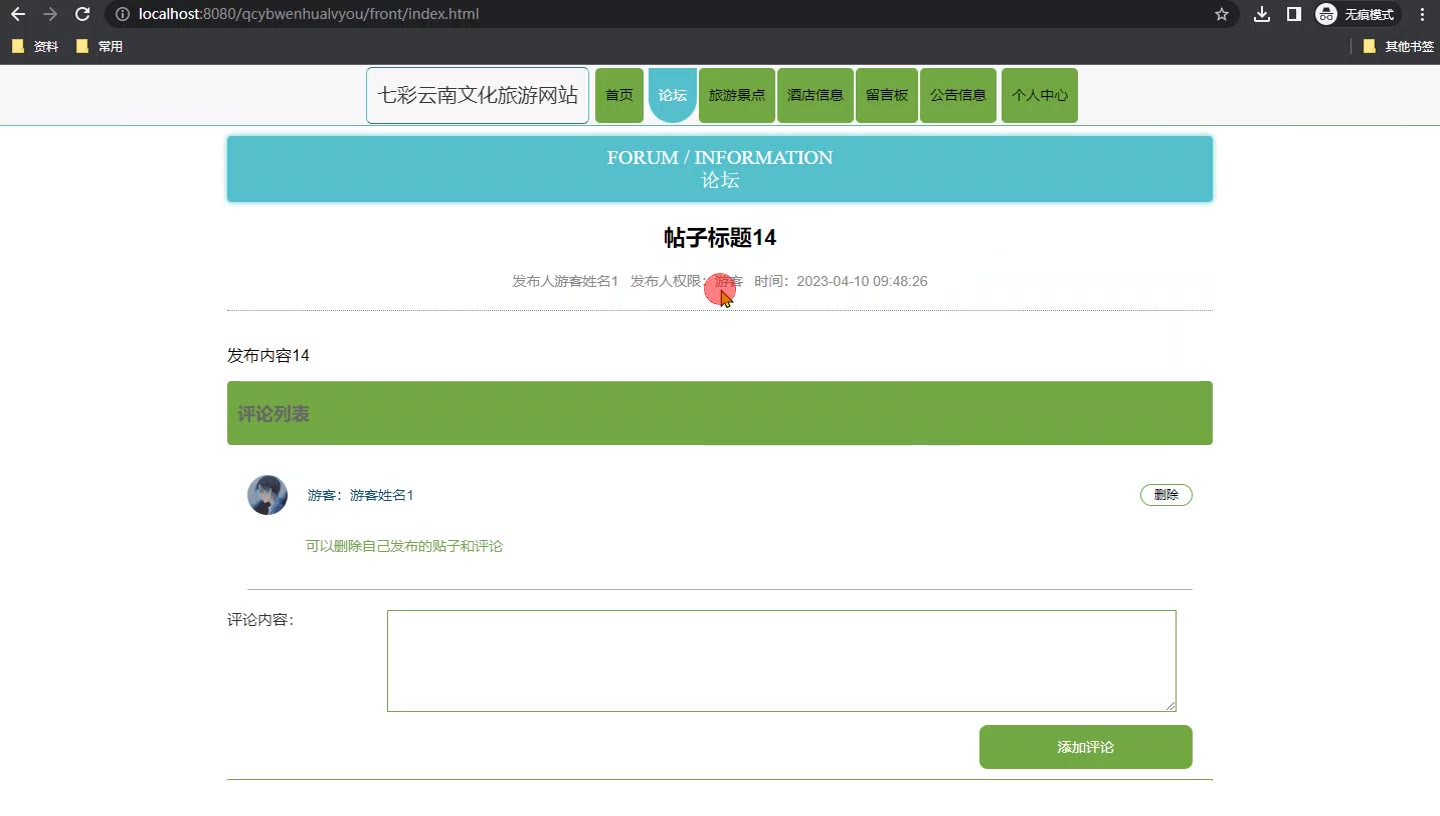Click the site info icon in address bar

pyautogui.click(x=122, y=14)
